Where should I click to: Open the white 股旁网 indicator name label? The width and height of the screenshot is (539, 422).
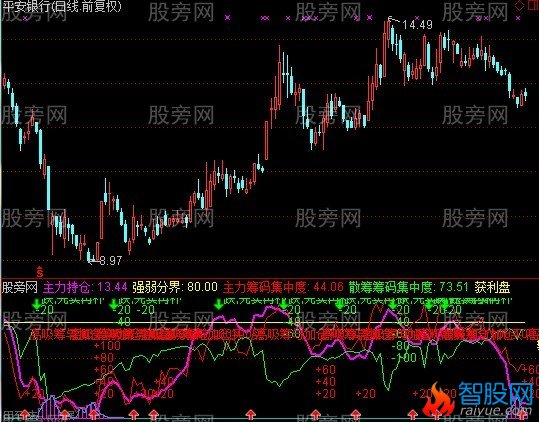[x=20, y=287]
